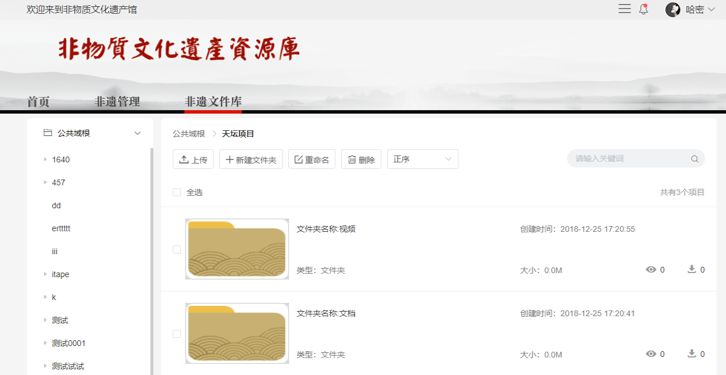Image resolution: width=726 pixels, height=375 pixels.
Task: Expand the itape tree node arrow
Action: [x=45, y=274]
